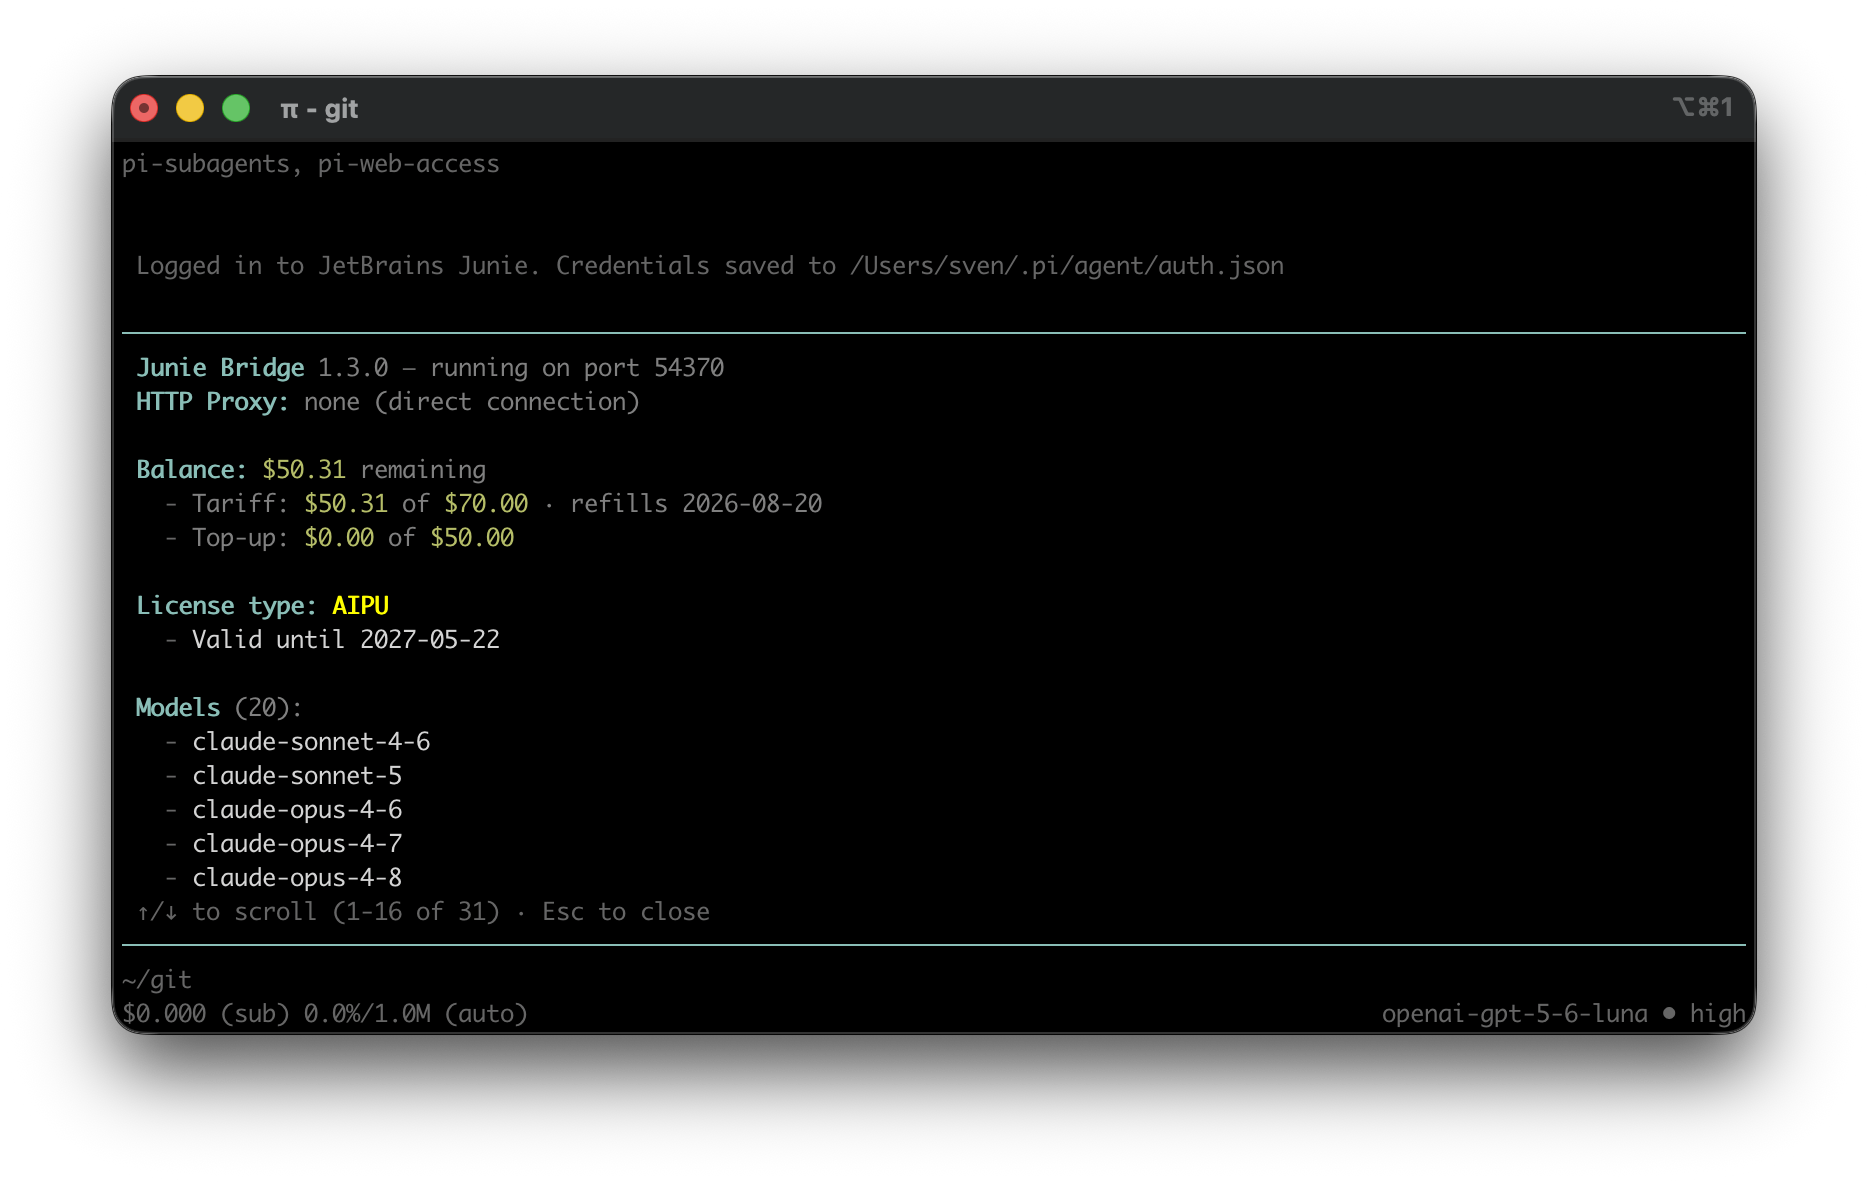Click the 'HTTP Proxy:' label
1868x1182 pixels.
tap(213, 402)
